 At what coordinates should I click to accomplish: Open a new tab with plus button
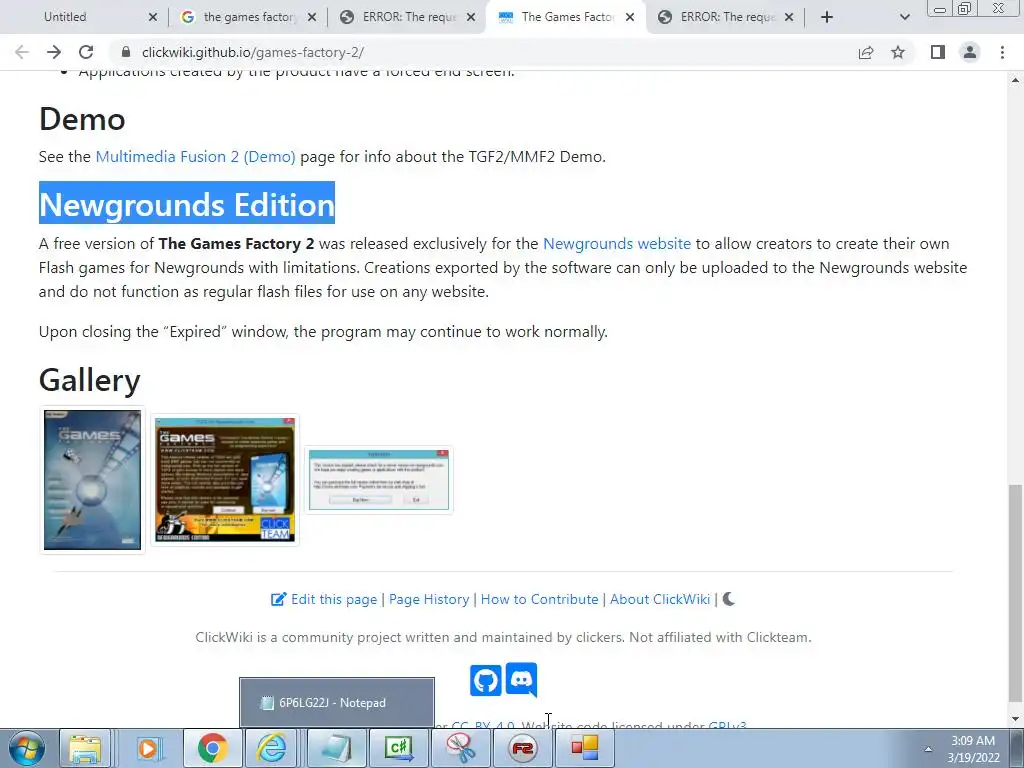(x=827, y=17)
